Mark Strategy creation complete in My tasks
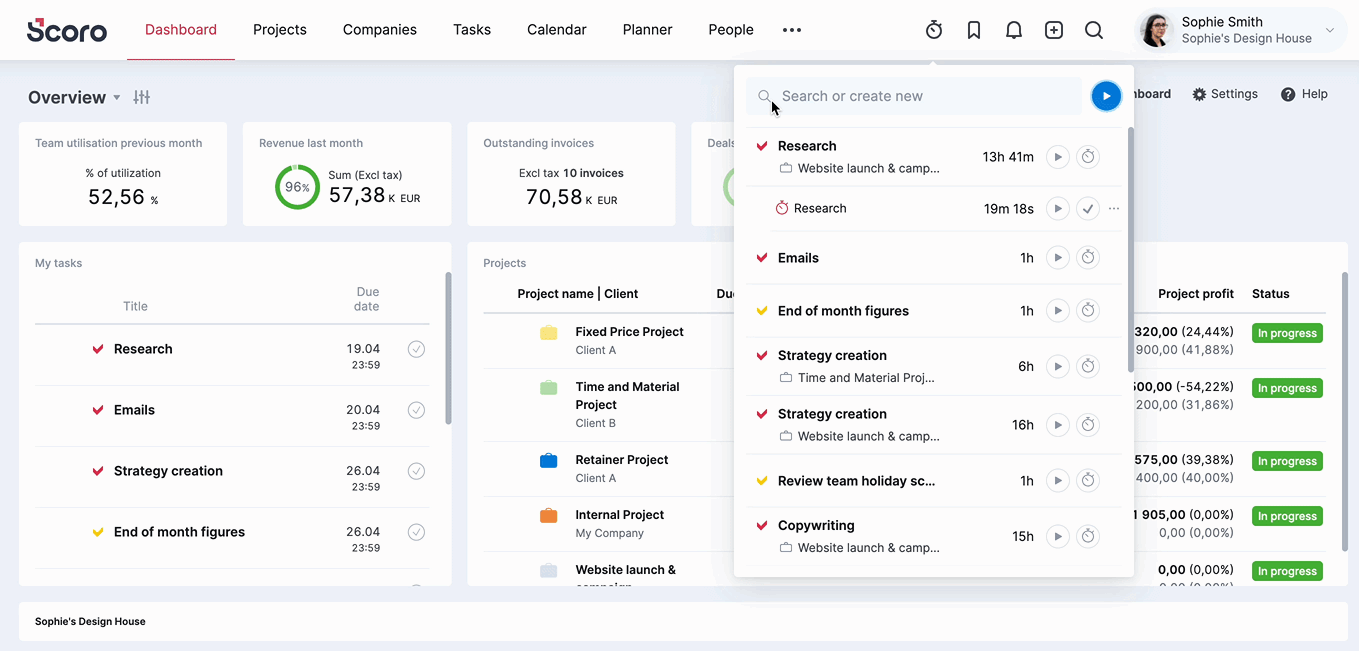The width and height of the screenshot is (1359, 651). click(416, 471)
